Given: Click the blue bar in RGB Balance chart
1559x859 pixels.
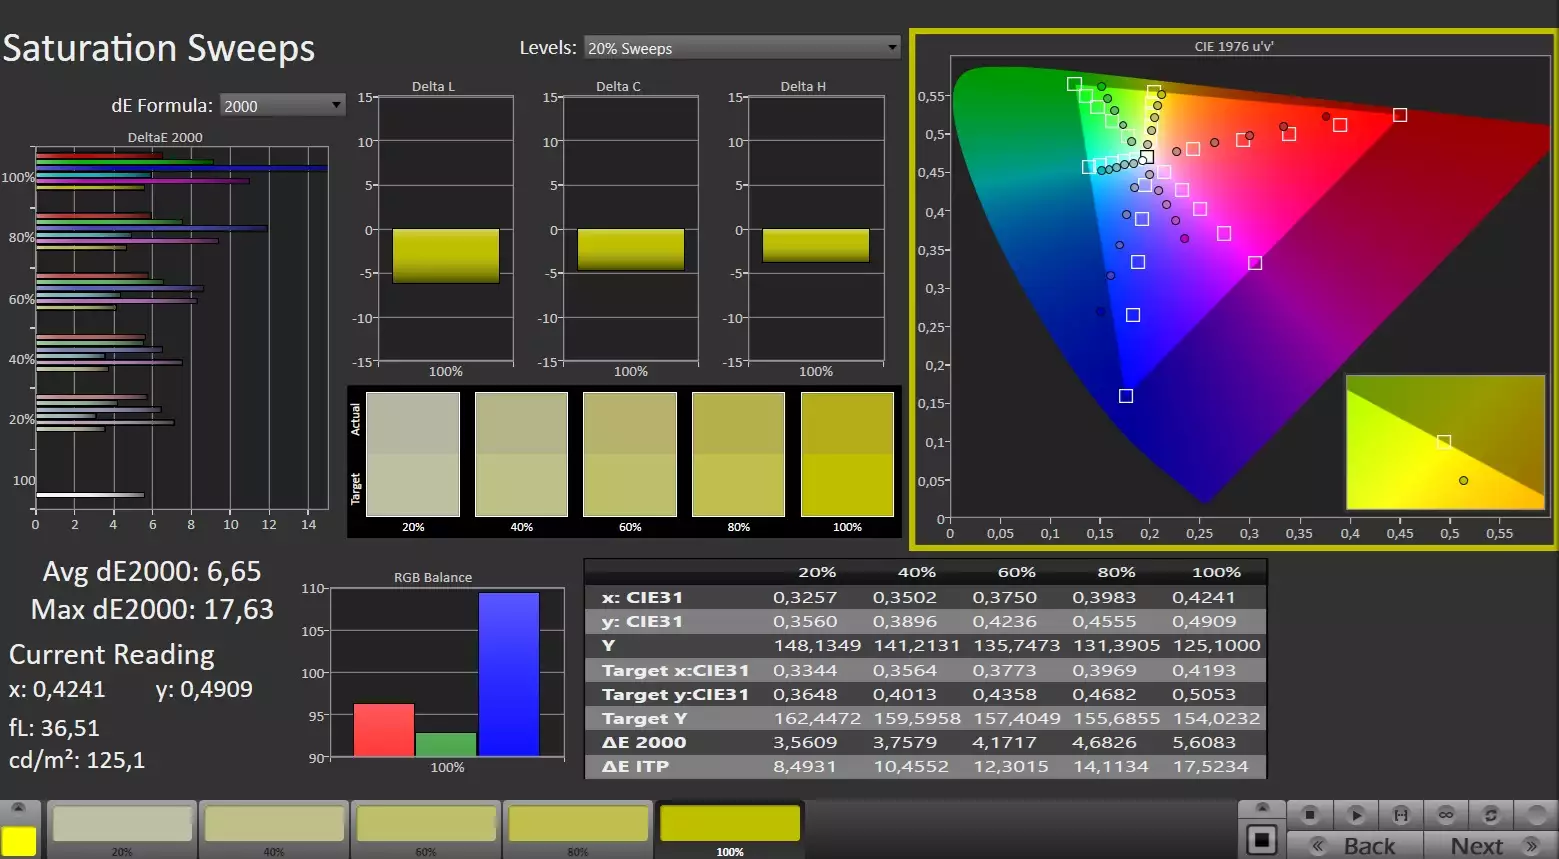Looking at the screenshot, I should [x=508, y=673].
